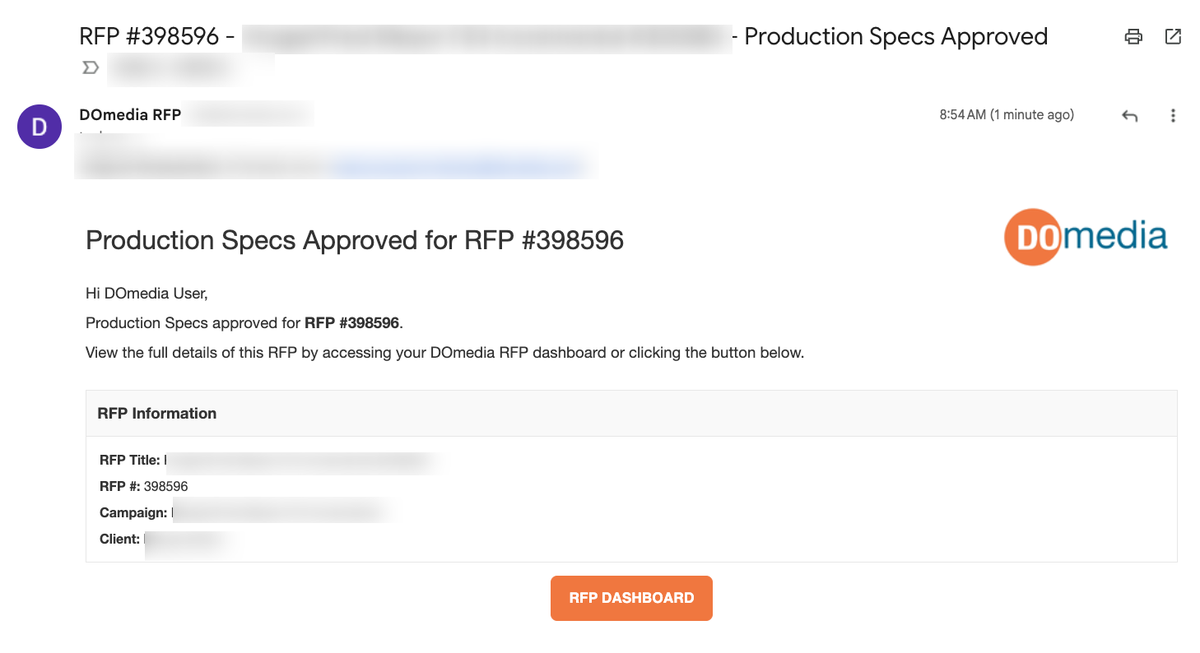Image resolution: width=1200 pixels, height=653 pixels.
Task: Click the Client label
Action: click(120, 539)
